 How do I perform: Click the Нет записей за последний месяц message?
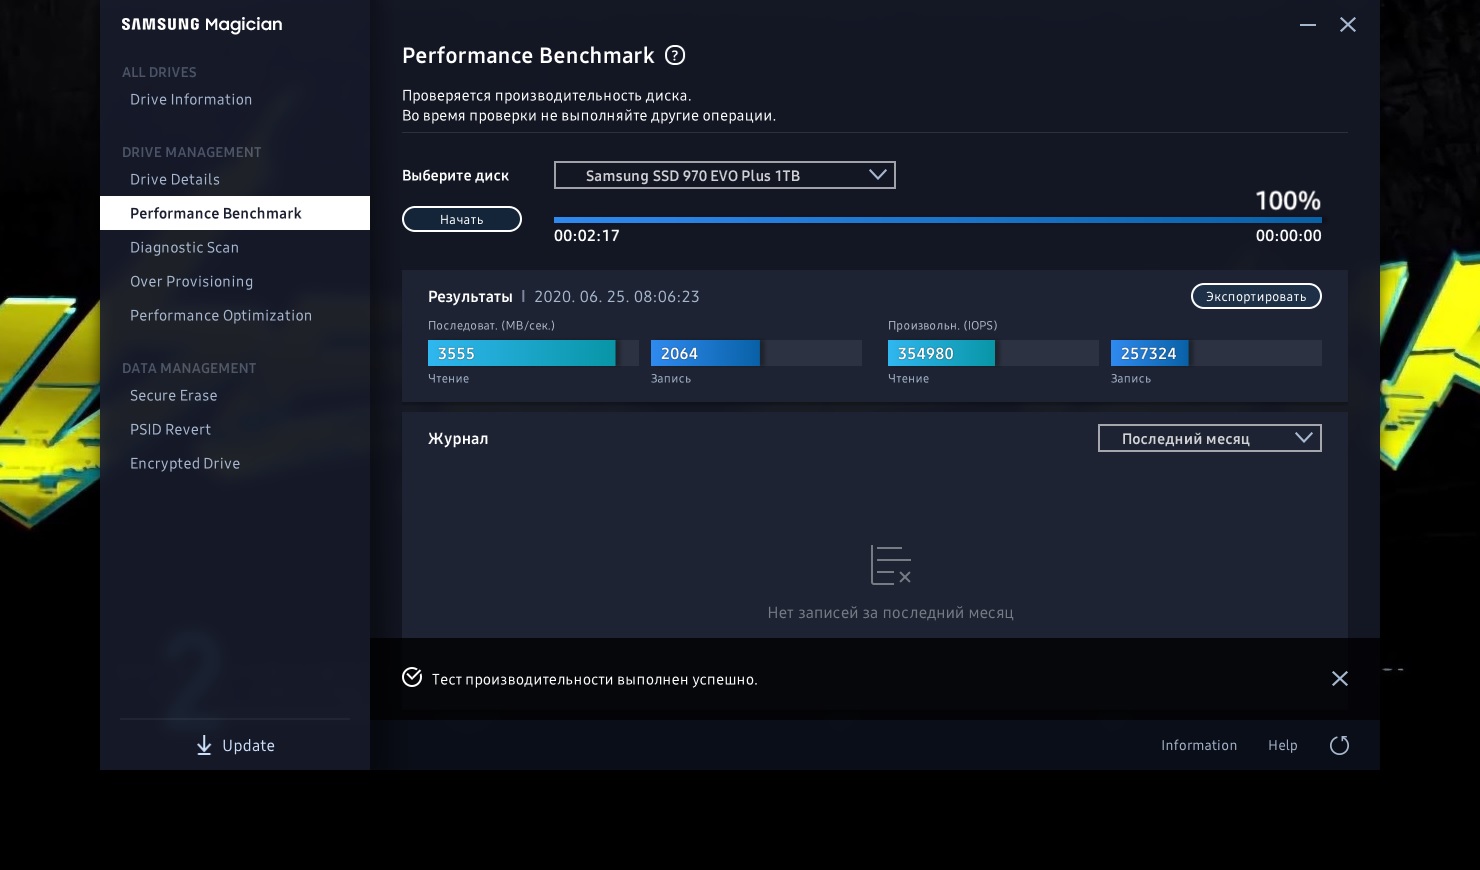tap(891, 613)
